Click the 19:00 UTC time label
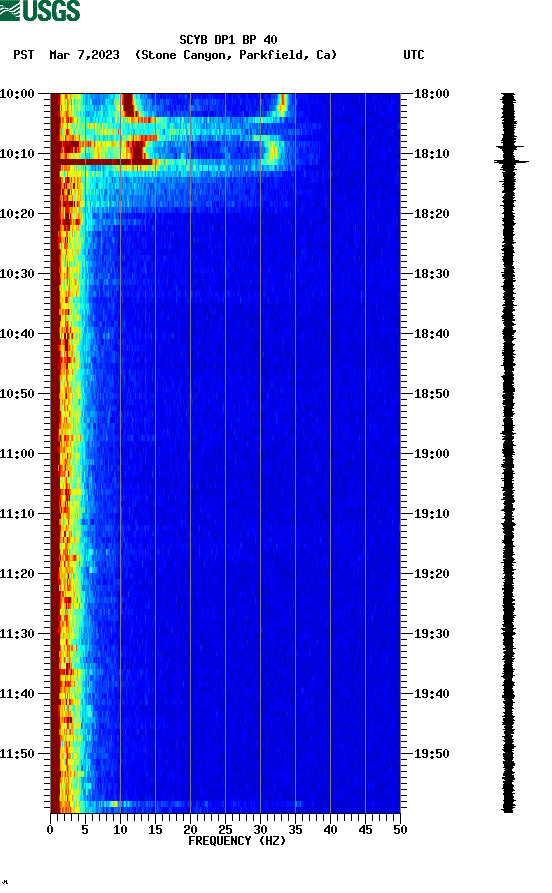 432,454
